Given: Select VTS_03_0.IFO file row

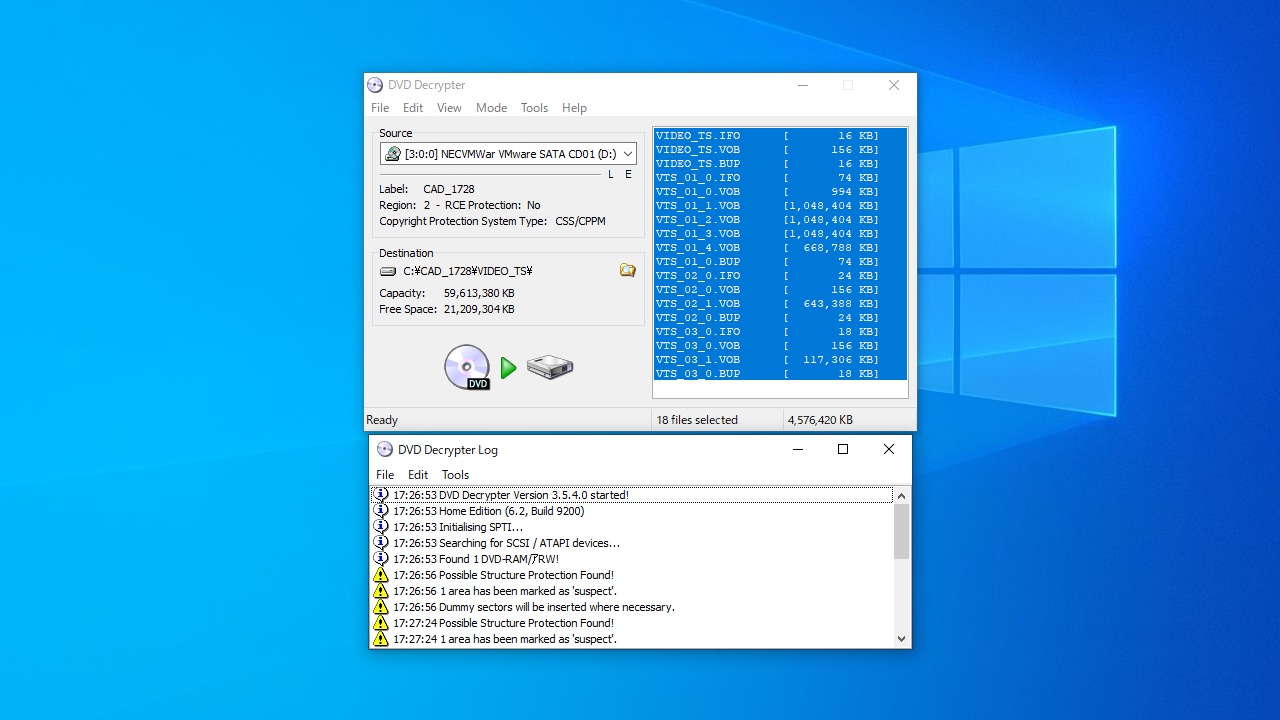Looking at the screenshot, I should coord(780,332).
